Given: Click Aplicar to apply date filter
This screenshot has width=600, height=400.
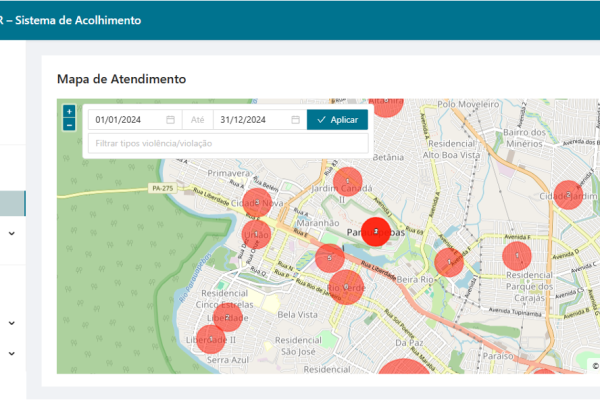Looking at the screenshot, I should [x=337, y=120].
